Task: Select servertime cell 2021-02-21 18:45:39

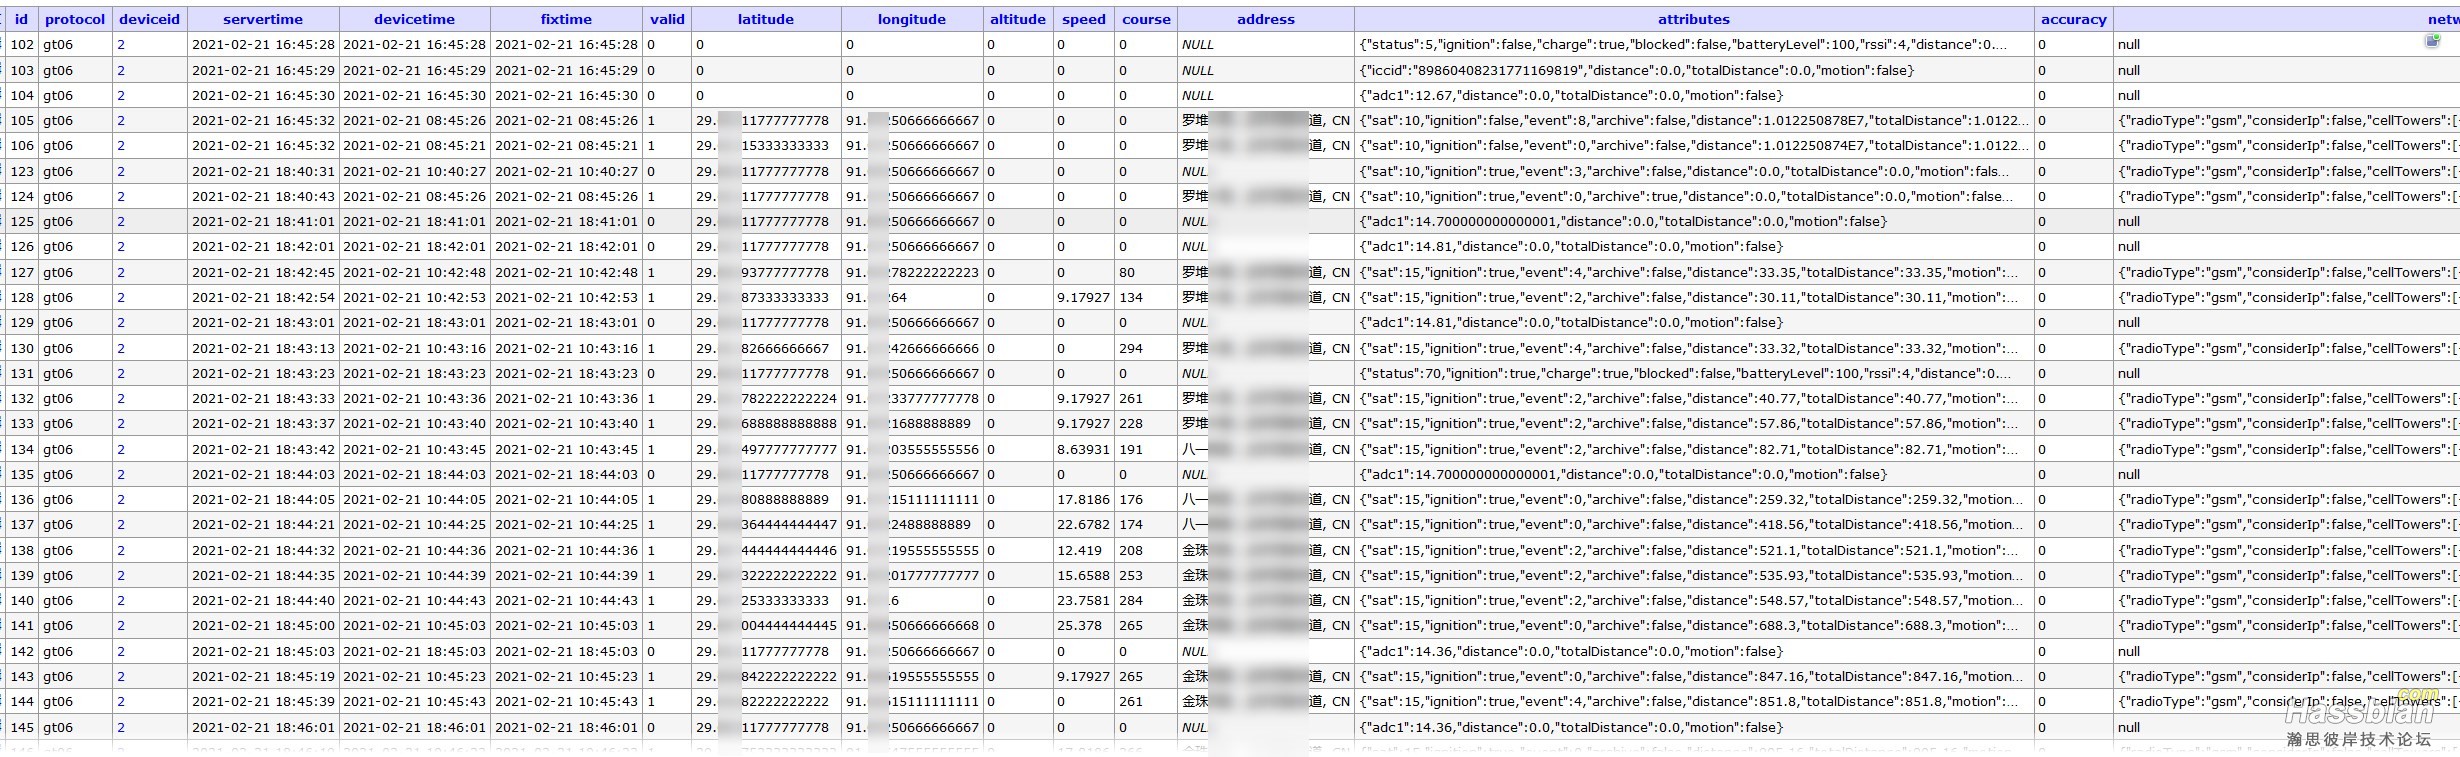Action: [263, 702]
